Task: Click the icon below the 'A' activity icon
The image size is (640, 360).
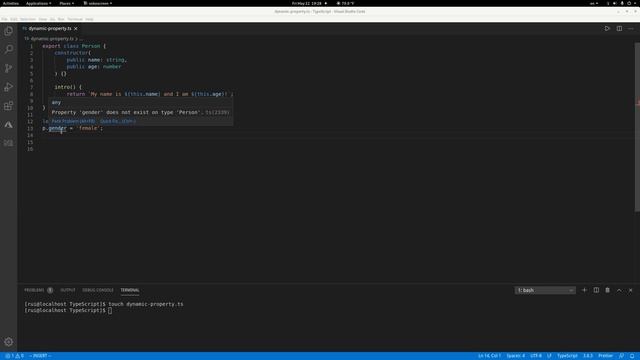Action: coord(9,143)
